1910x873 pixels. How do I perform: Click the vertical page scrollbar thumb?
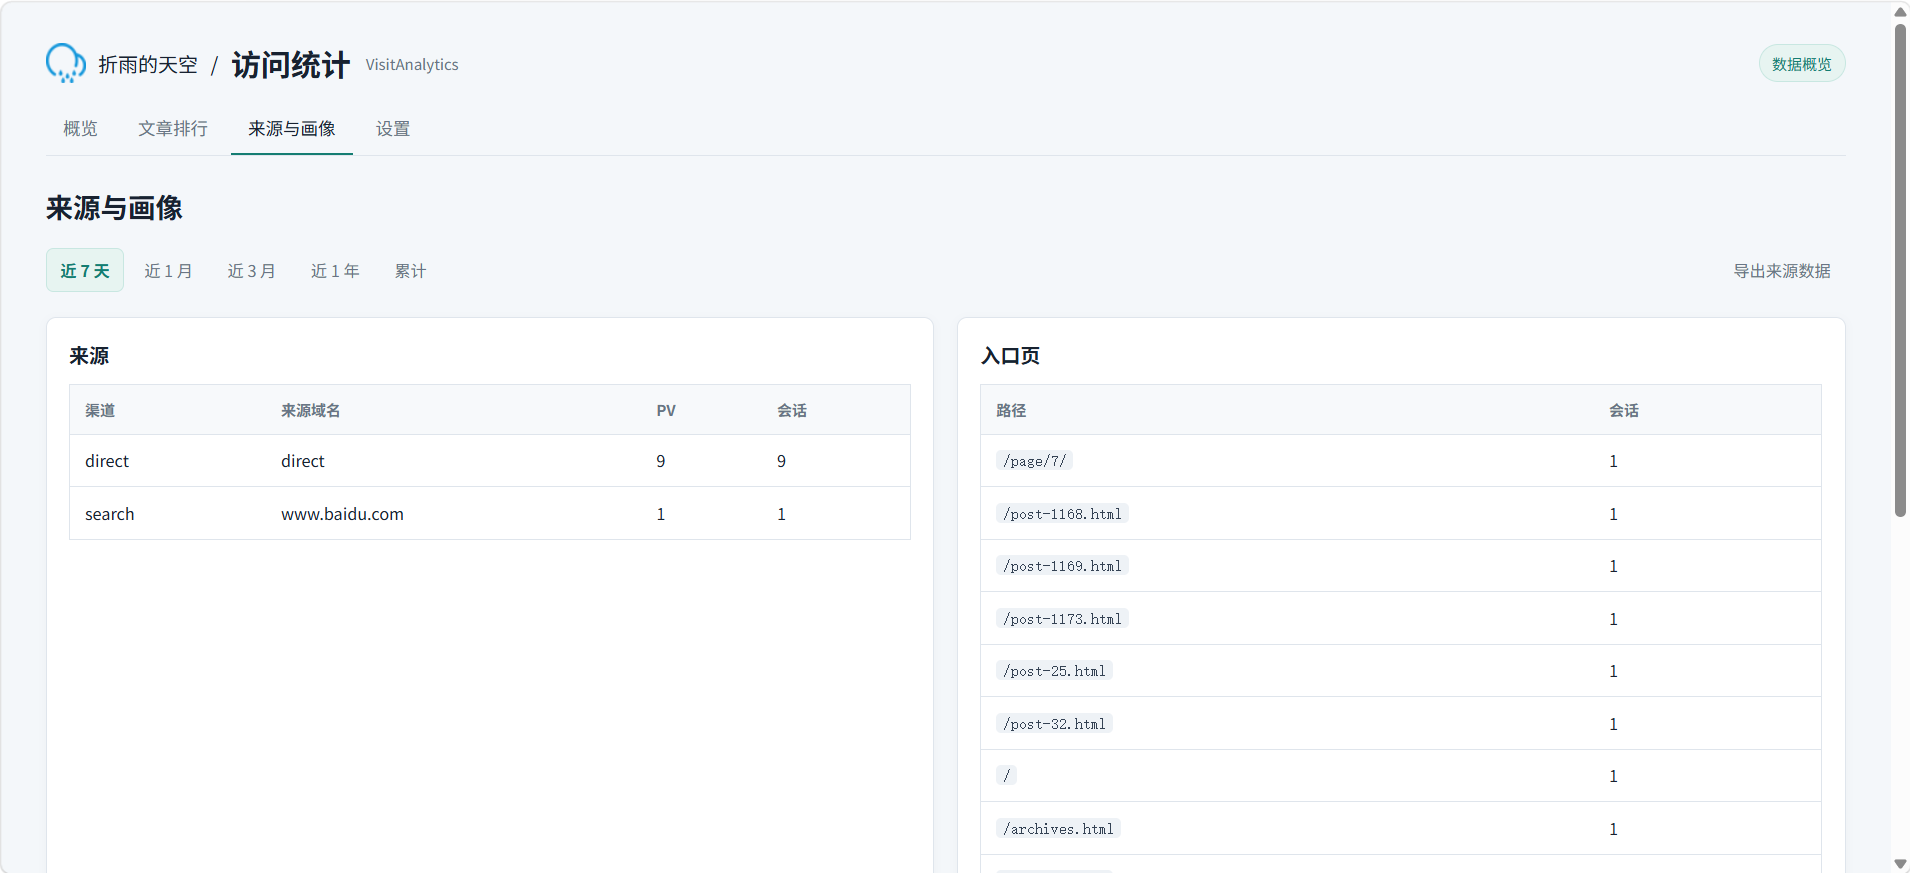click(1900, 270)
